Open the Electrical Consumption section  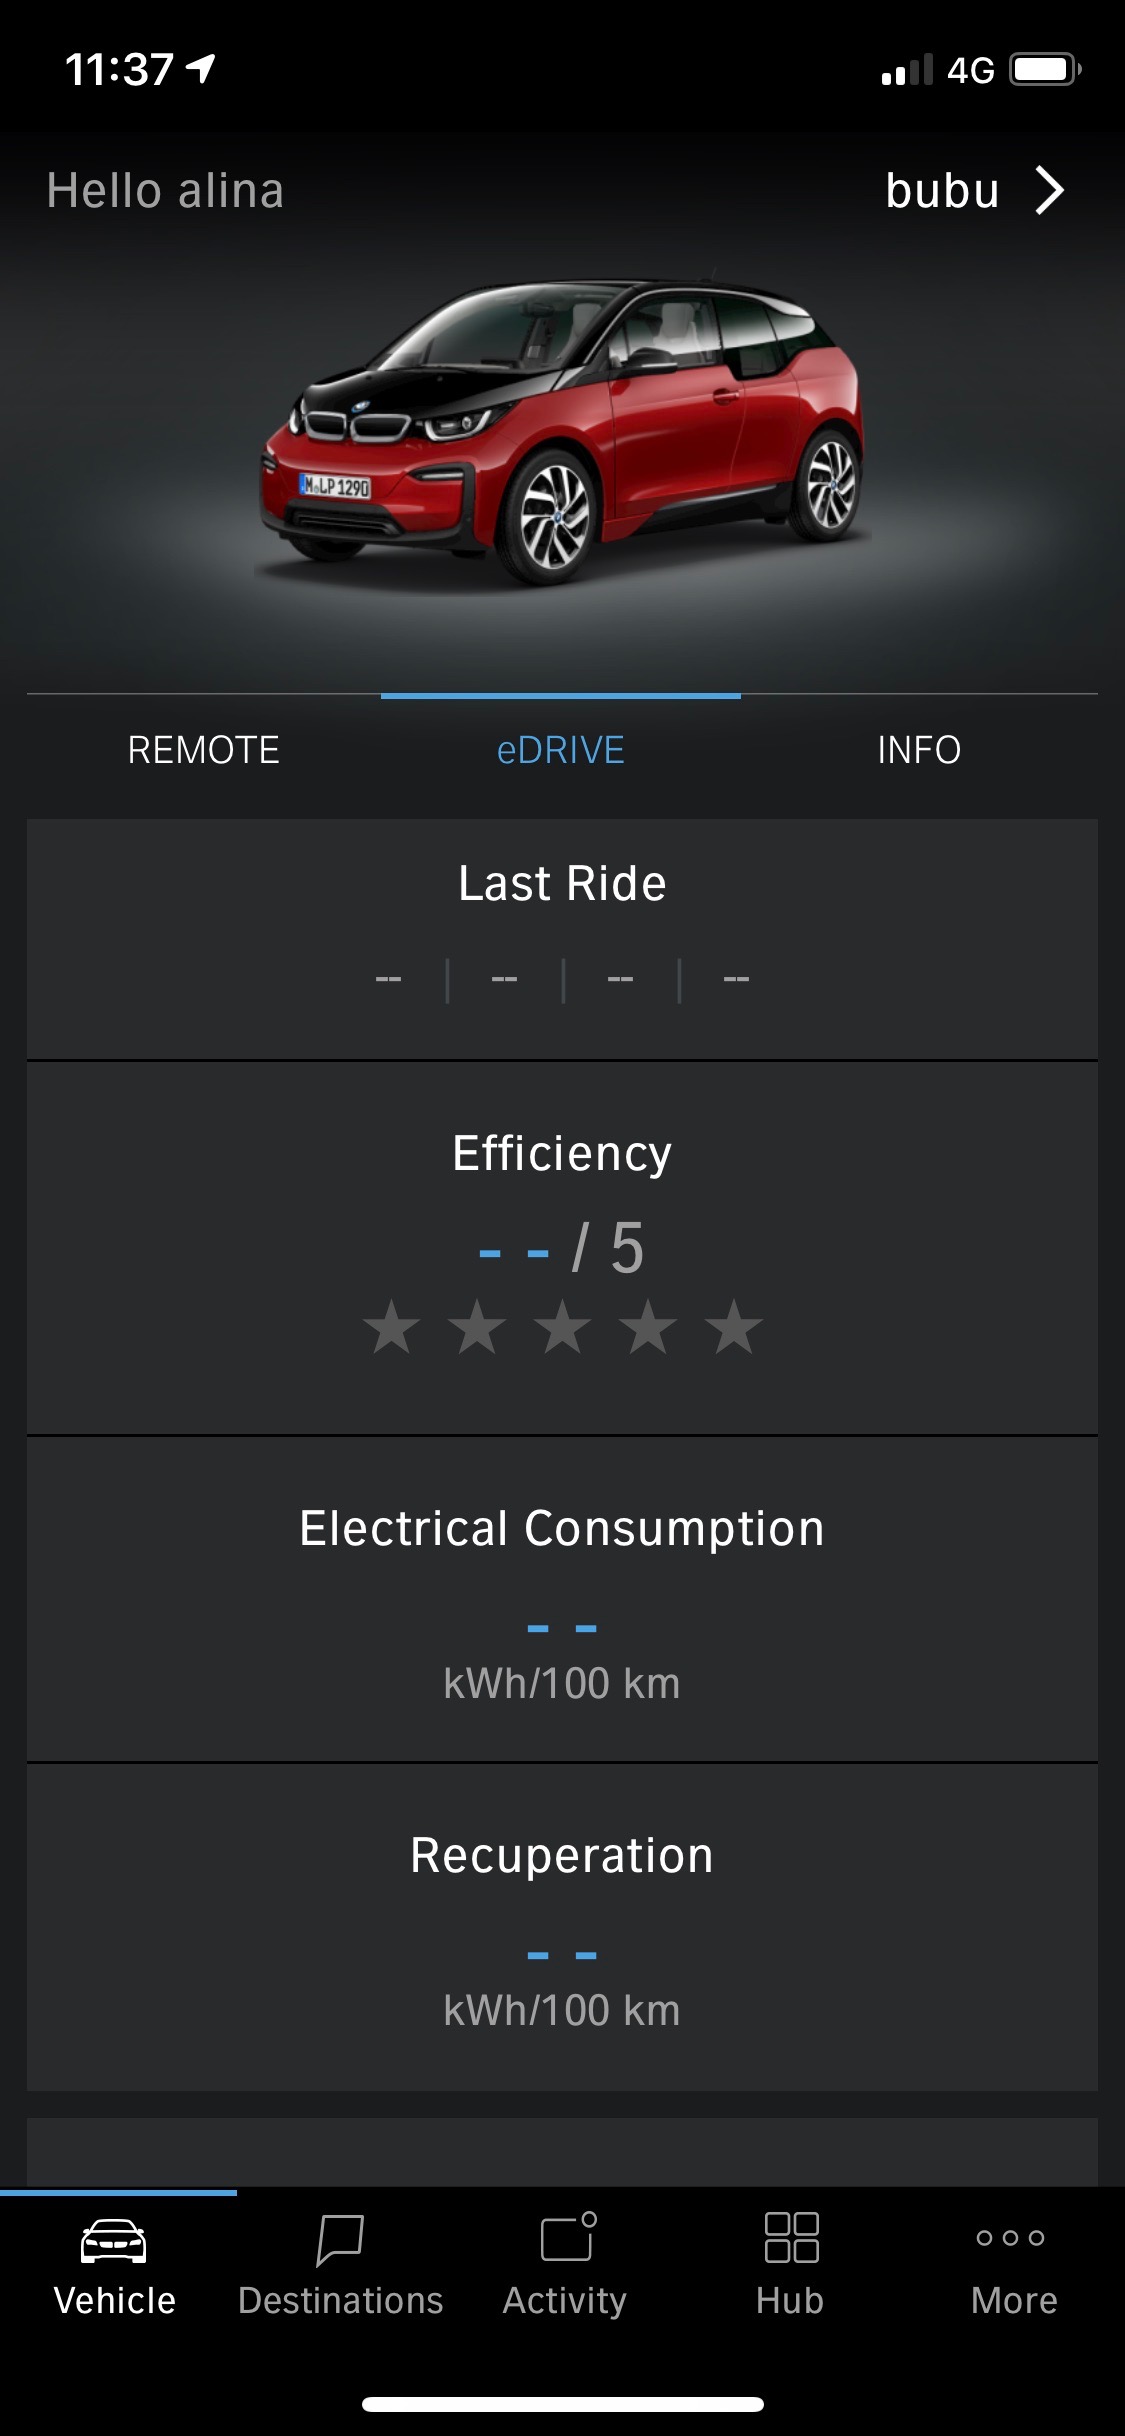click(562, 1598)
